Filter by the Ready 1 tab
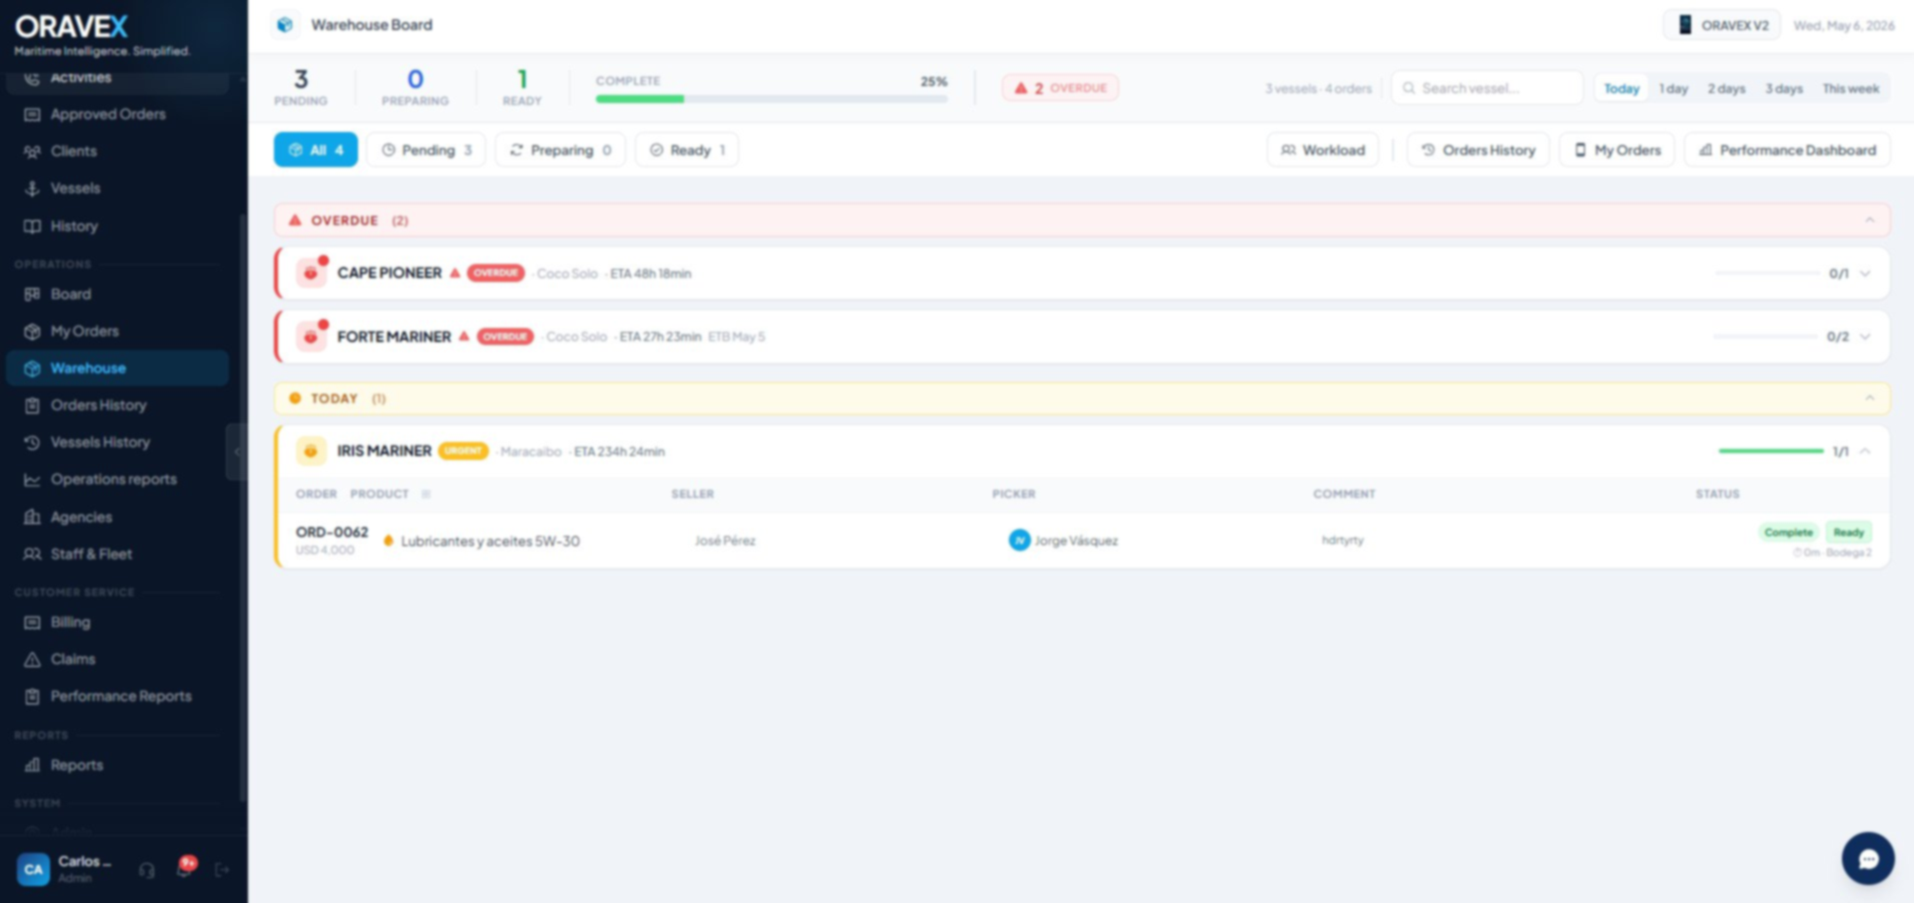The width and height of the screenshot is (1914, 903). (687, 150)
